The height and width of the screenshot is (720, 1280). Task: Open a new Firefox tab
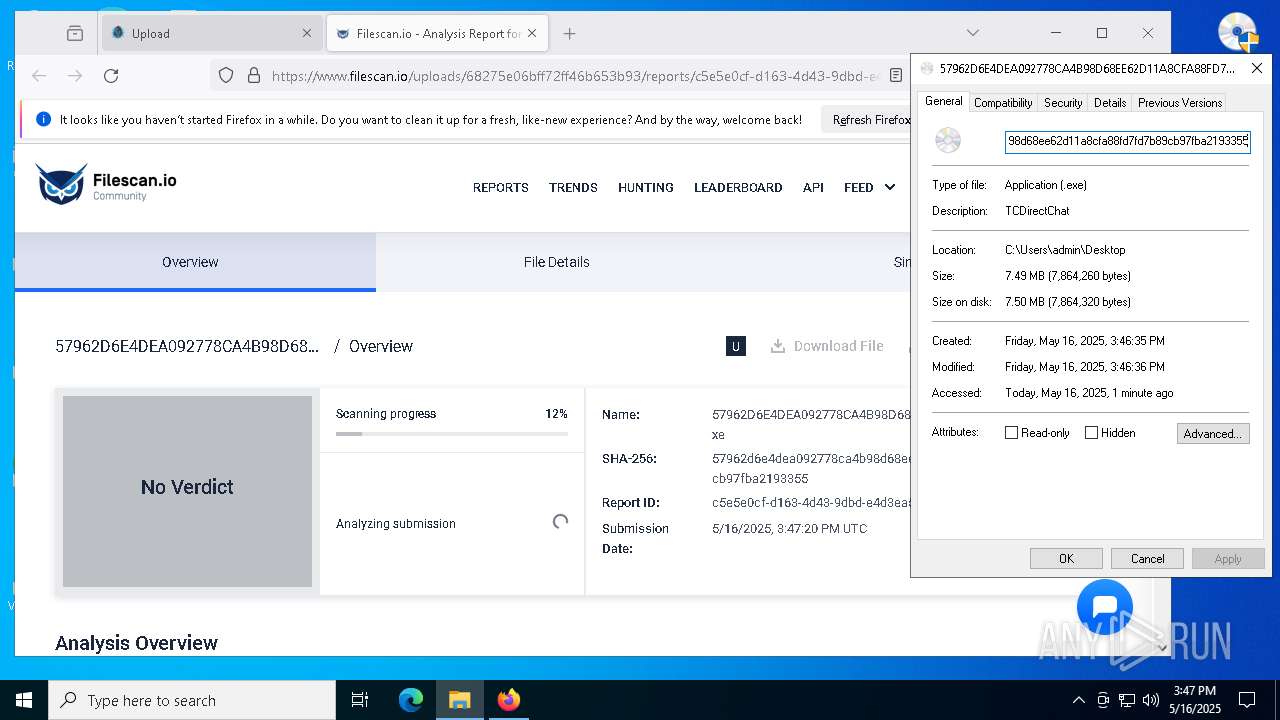(x=570, y=33)
